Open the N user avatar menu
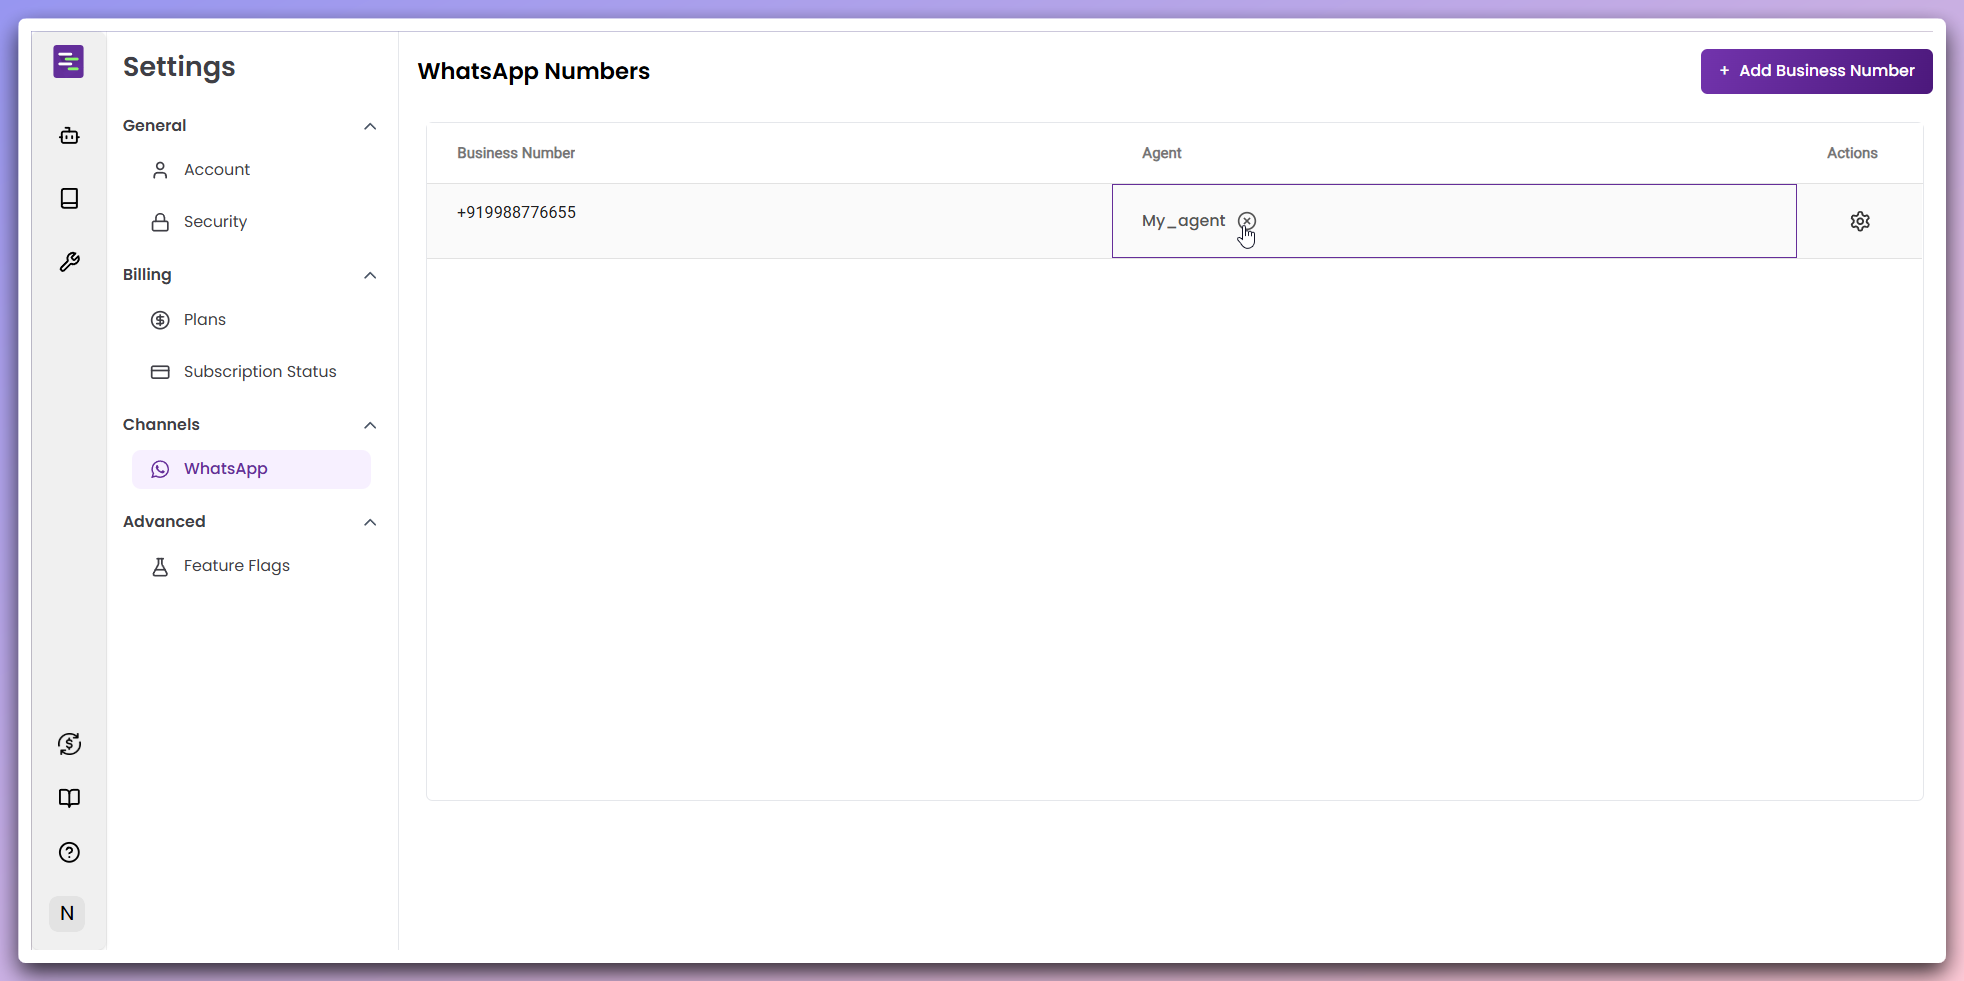 [67, 913]
